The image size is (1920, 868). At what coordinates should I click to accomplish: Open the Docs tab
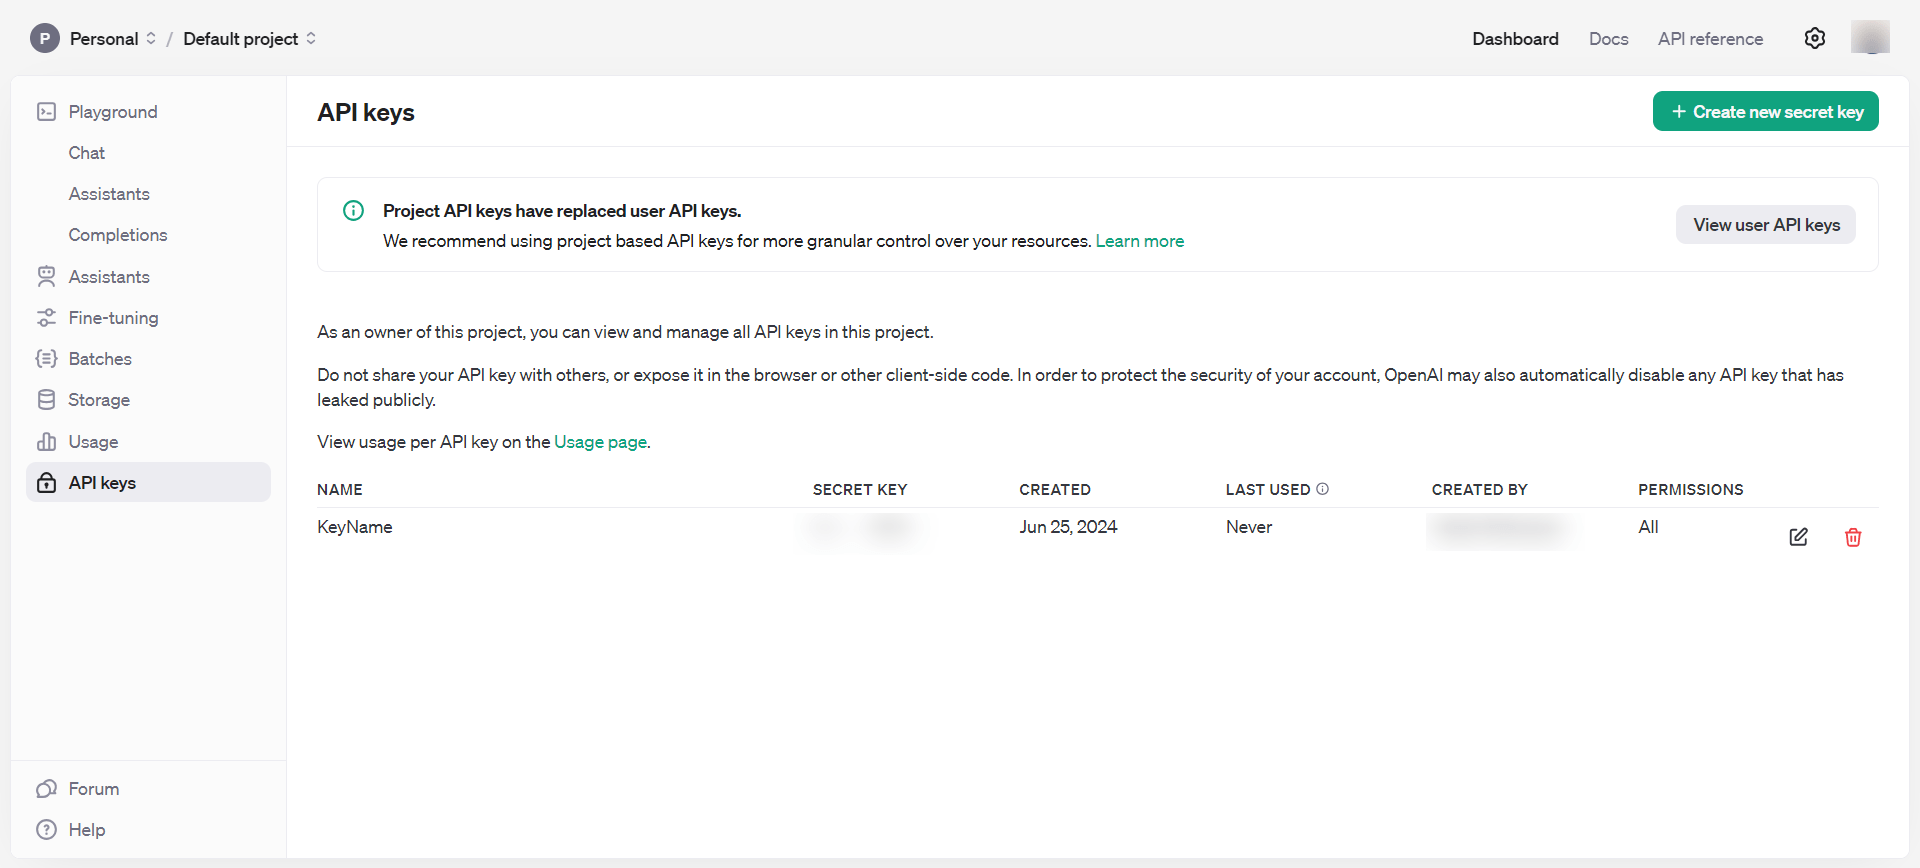[x=1608, y=39]
